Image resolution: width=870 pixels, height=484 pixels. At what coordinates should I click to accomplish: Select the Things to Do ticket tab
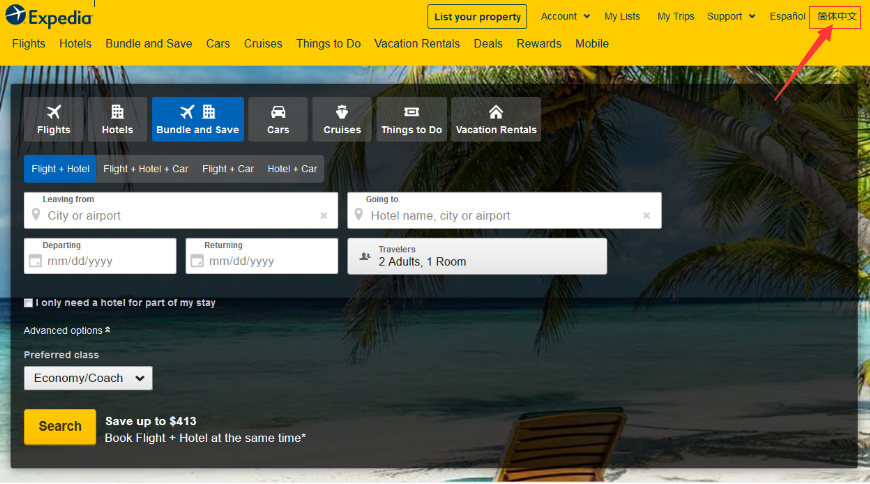(412, 119)
